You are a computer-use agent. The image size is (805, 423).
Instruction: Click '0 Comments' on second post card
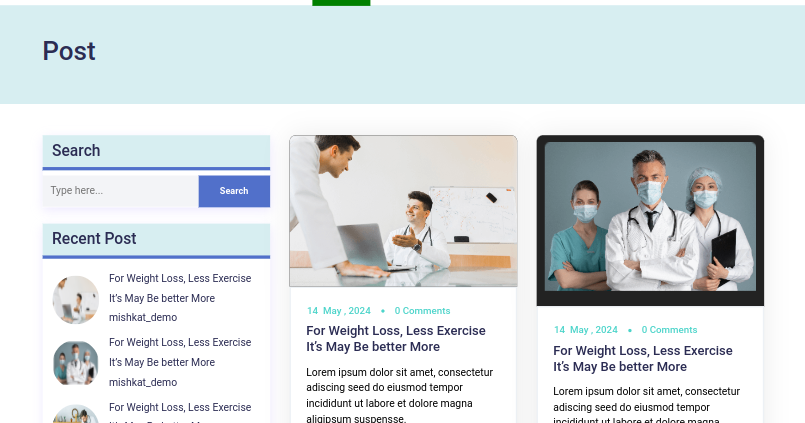[x=669, y=330]
